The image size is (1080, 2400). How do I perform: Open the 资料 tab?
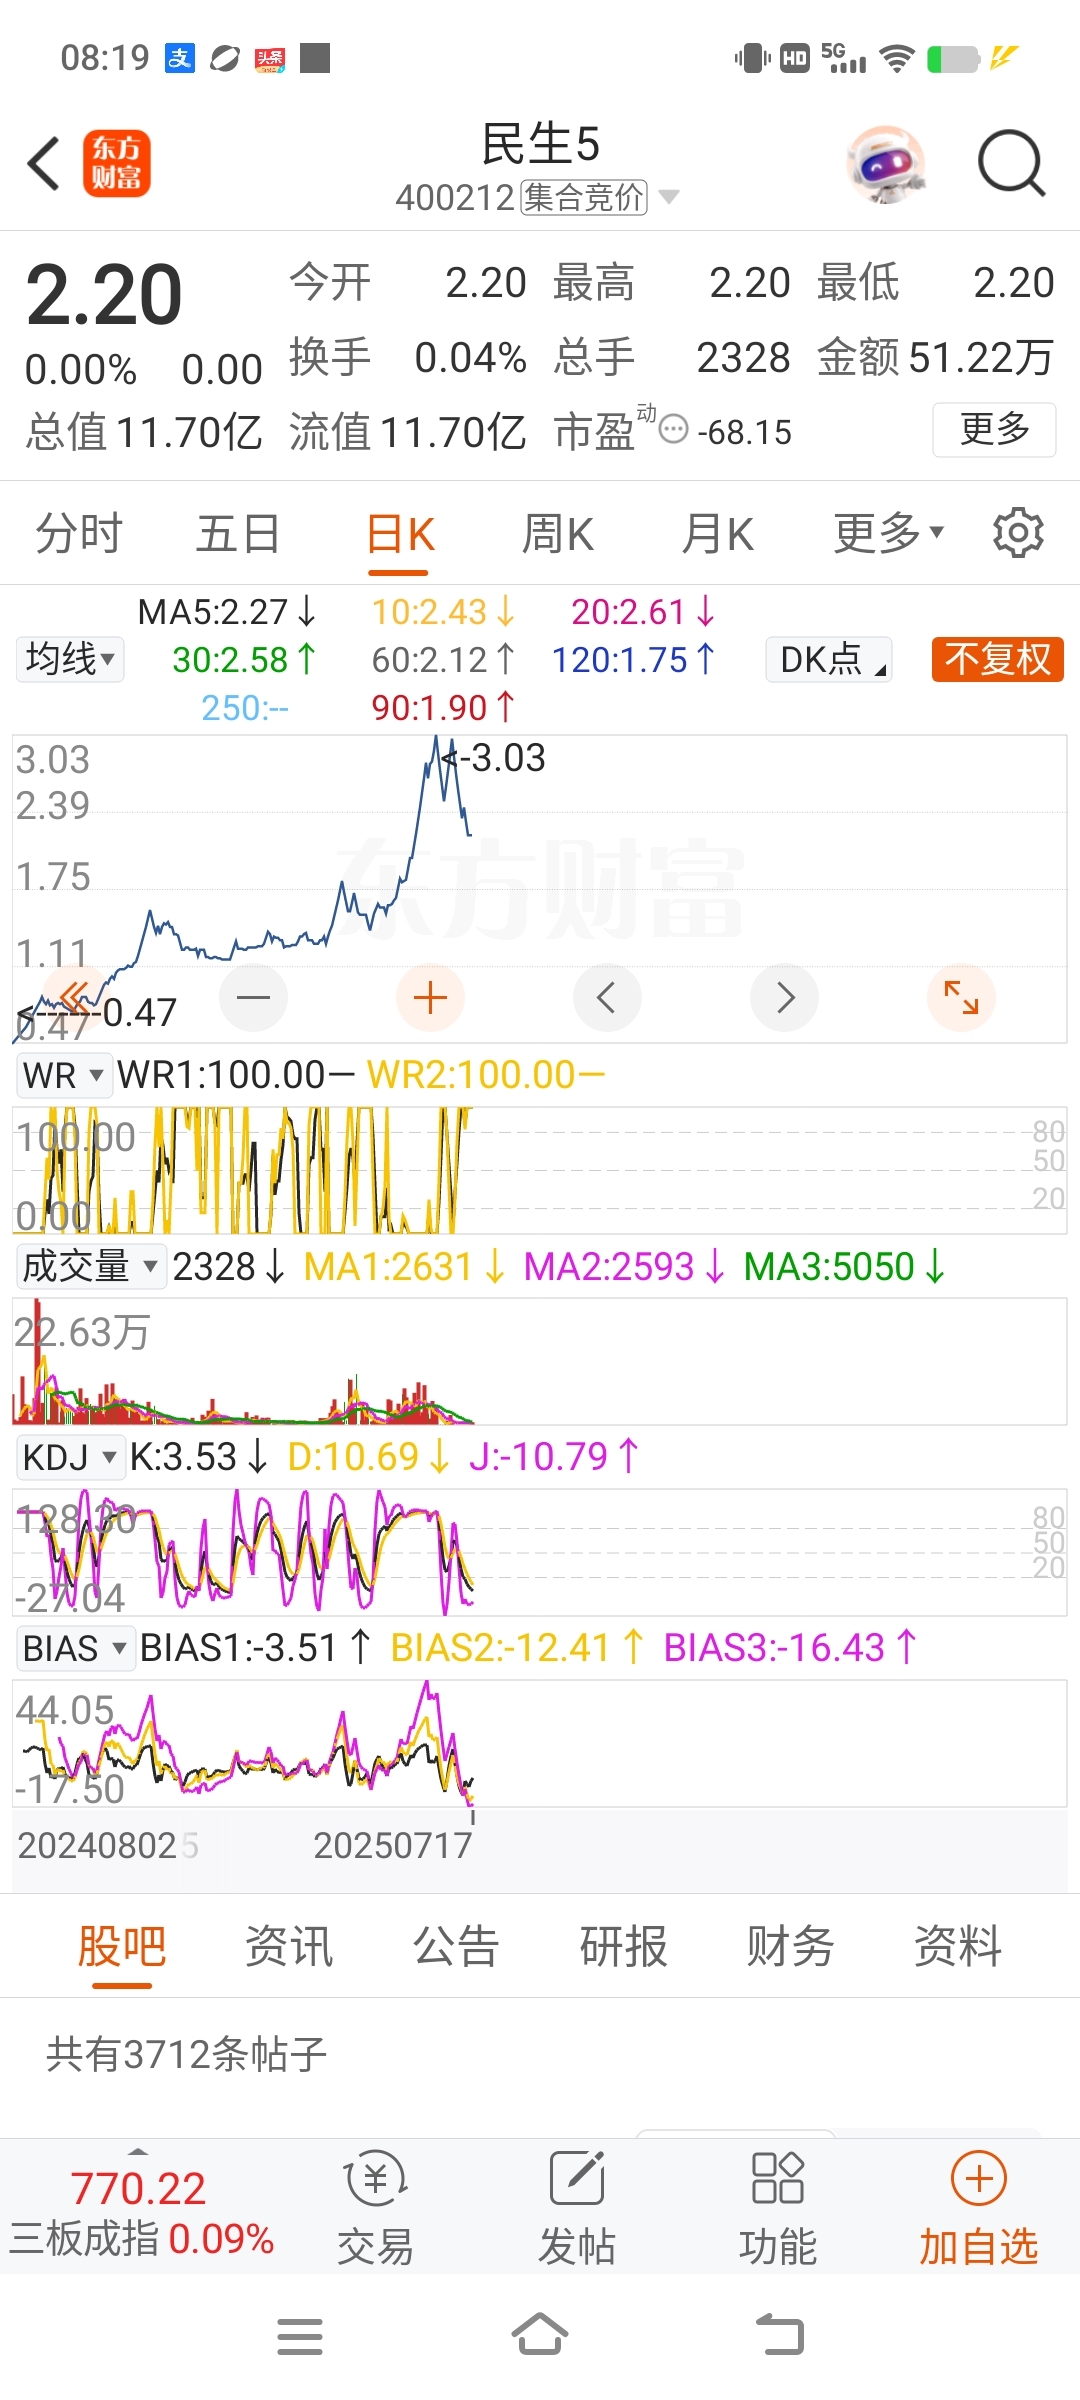[x=958, y=1946]
